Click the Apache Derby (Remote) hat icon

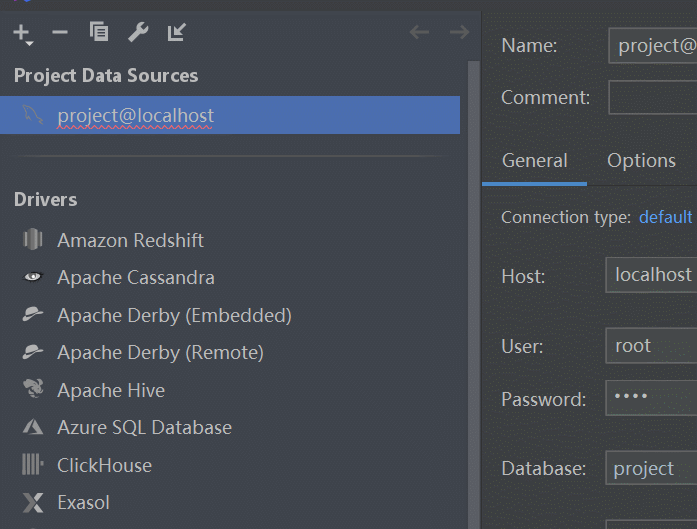33,352
